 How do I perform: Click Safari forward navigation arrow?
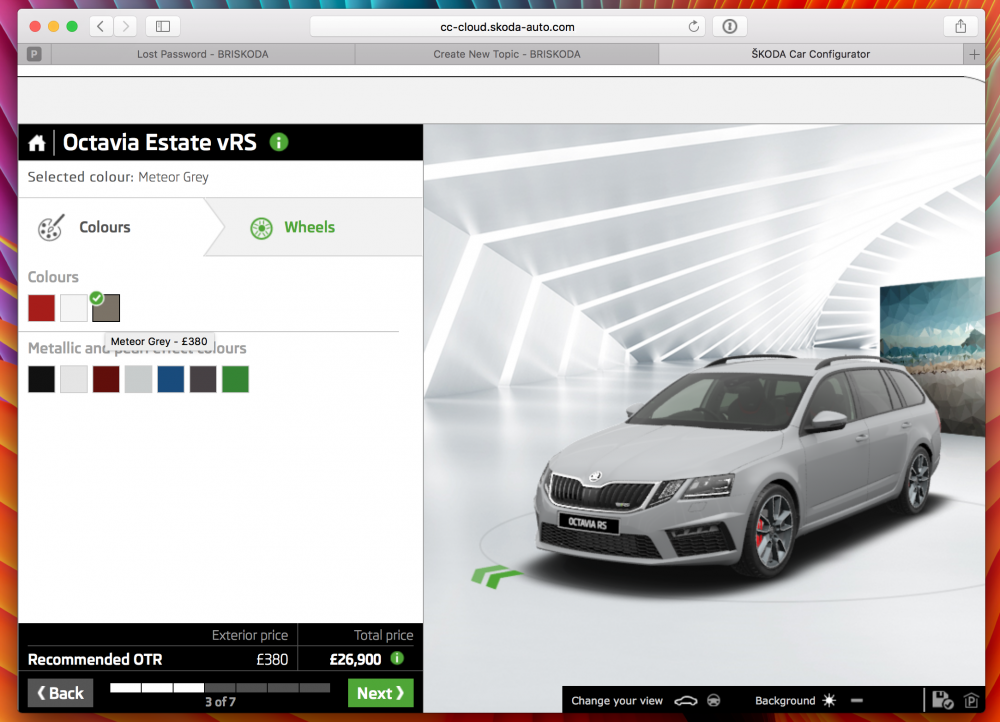click(126, 26)
